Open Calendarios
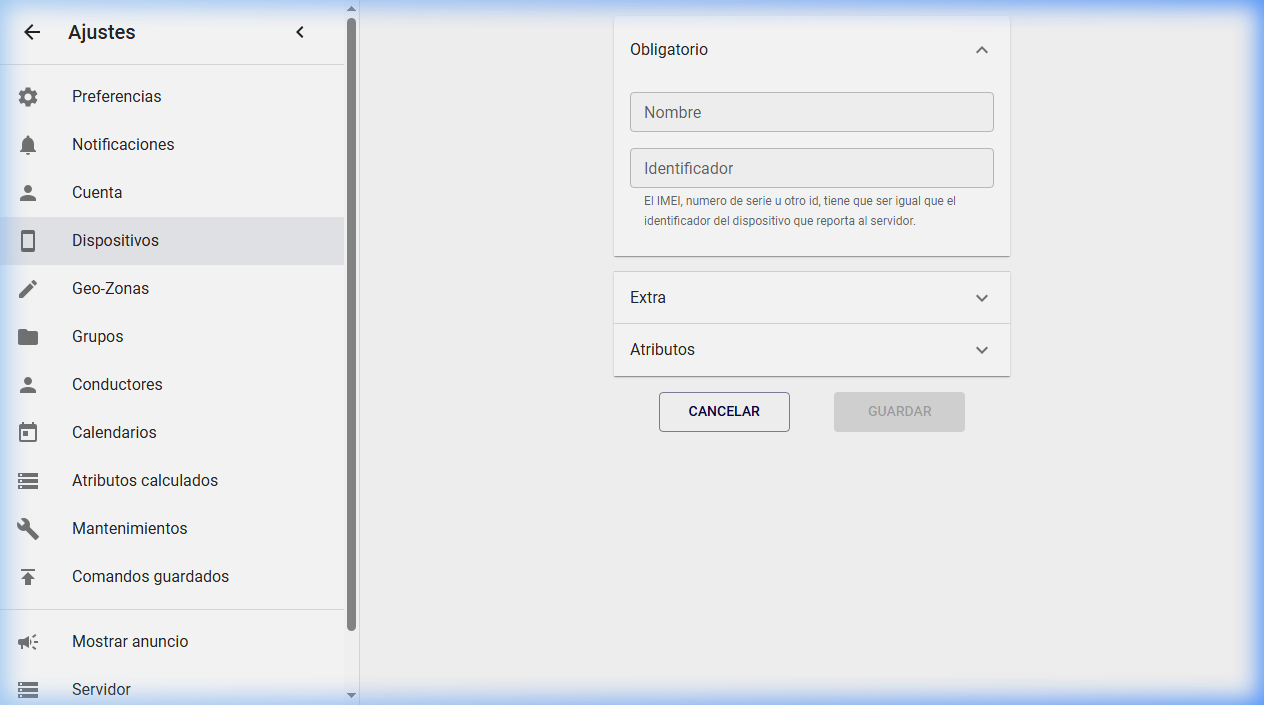1264x705 pixels. [172, 433]
